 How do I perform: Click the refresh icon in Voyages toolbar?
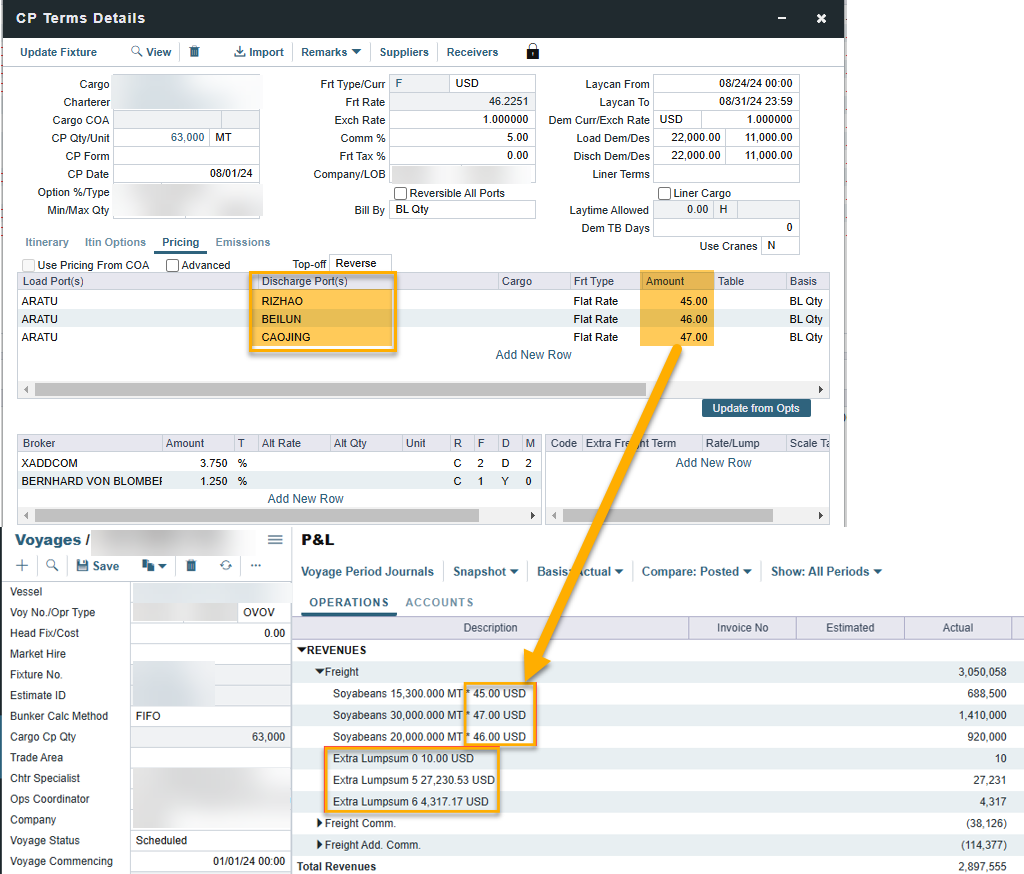click(x=226, y=565)
